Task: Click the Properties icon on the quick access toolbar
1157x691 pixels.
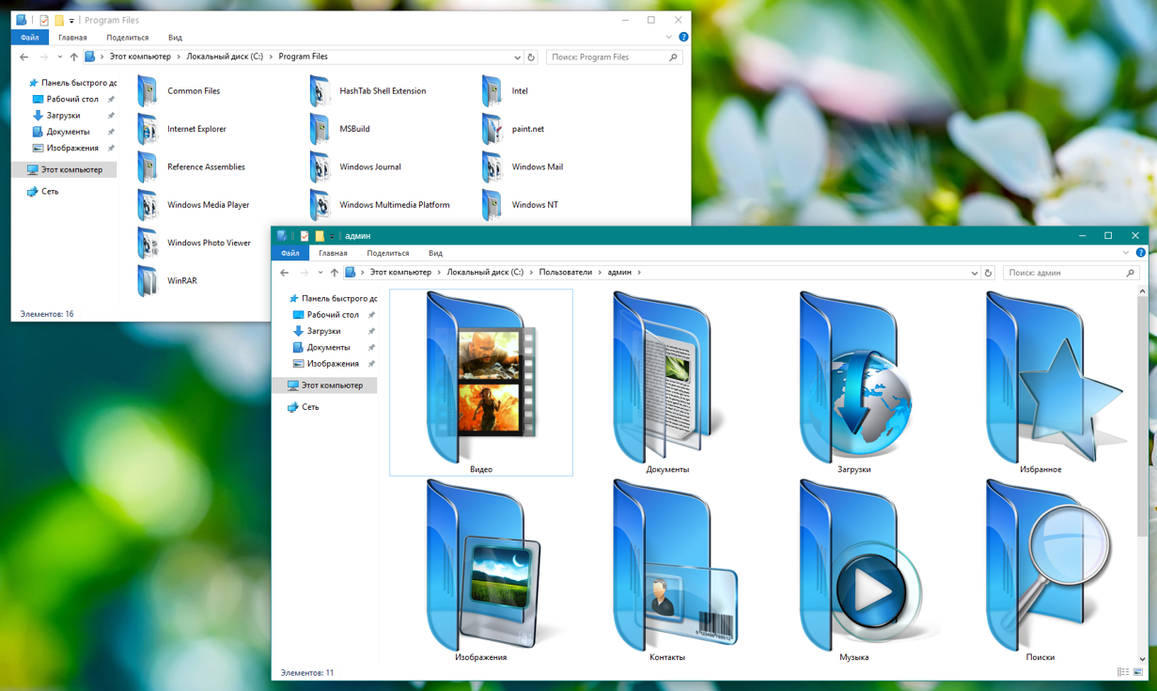Action: [x=303, y=236]
